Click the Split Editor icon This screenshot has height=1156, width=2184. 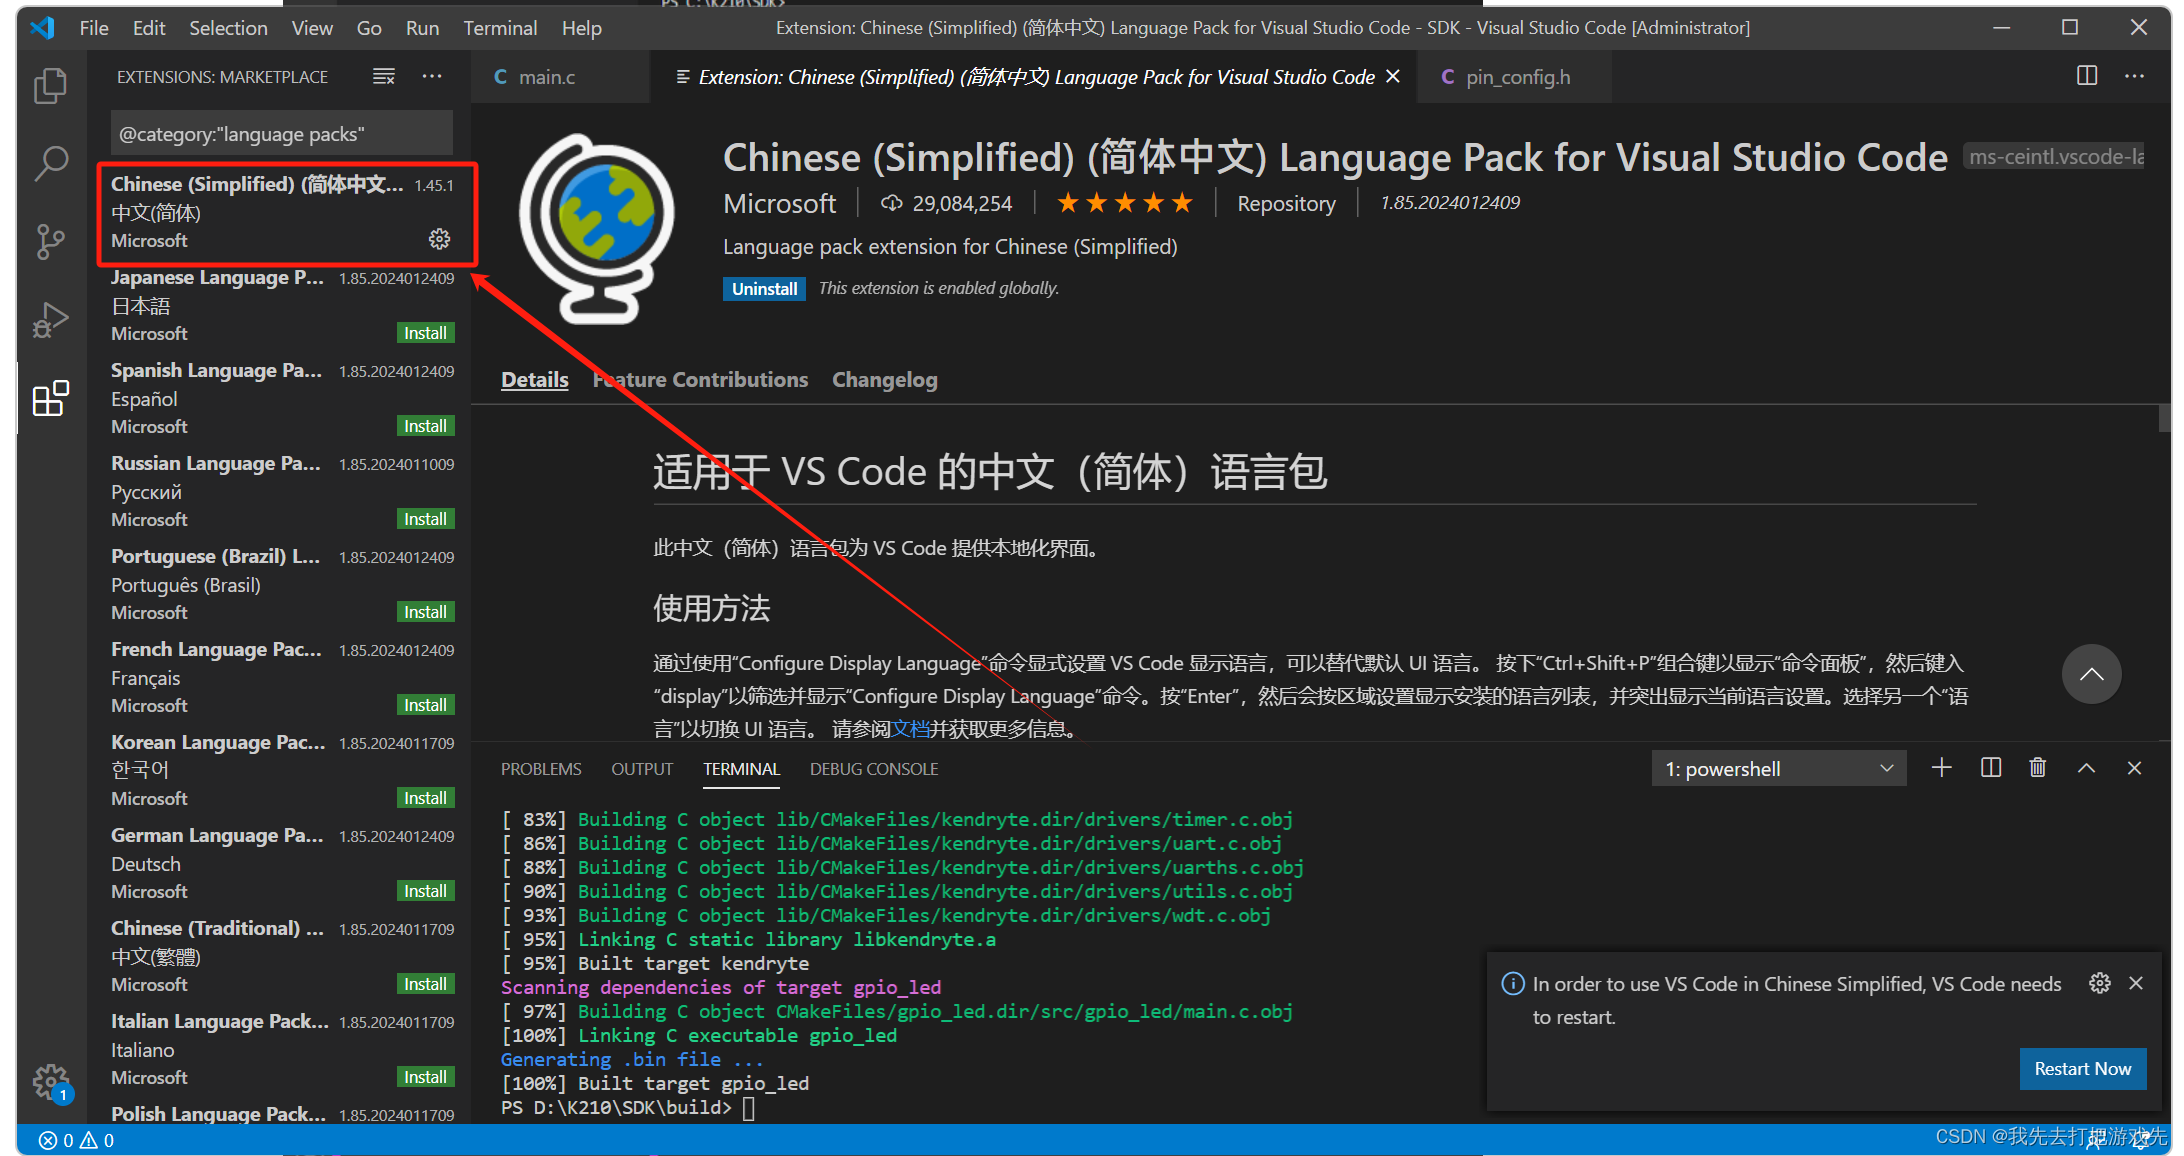2086,76
